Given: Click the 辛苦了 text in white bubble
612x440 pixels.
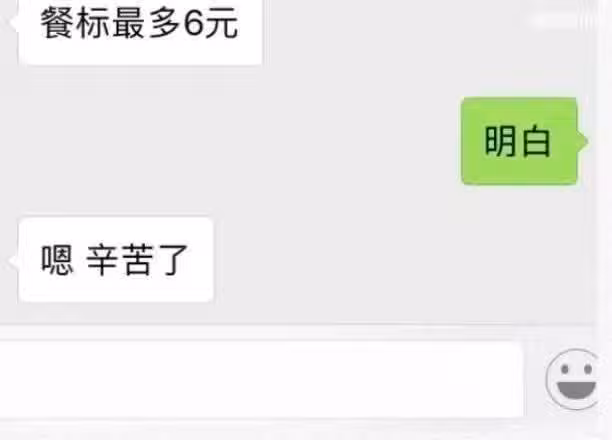Looking at the screenshot, I should click(137, 260).
